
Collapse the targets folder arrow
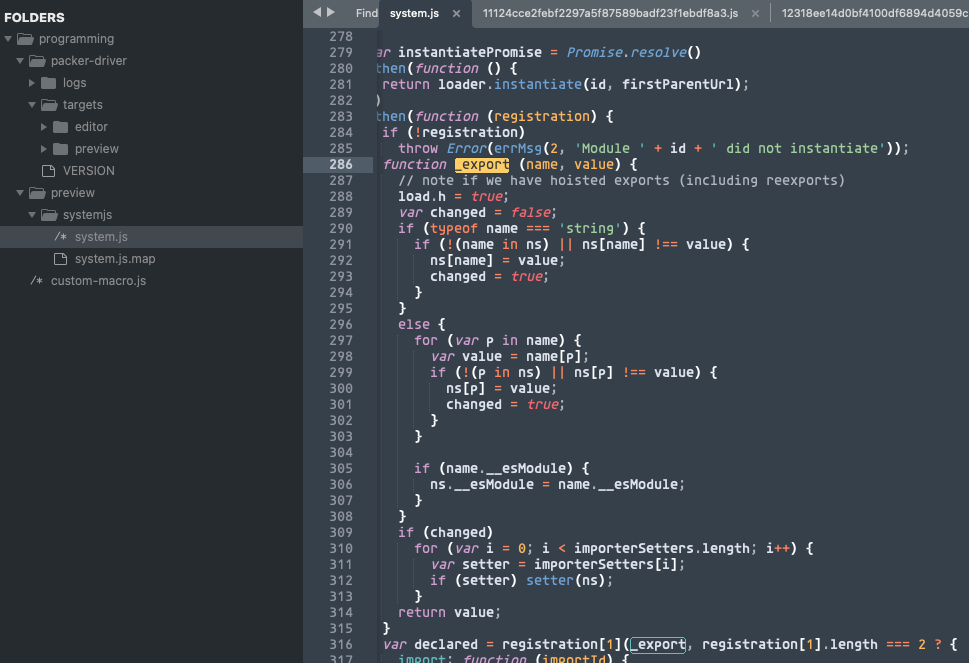click(32, 105)
